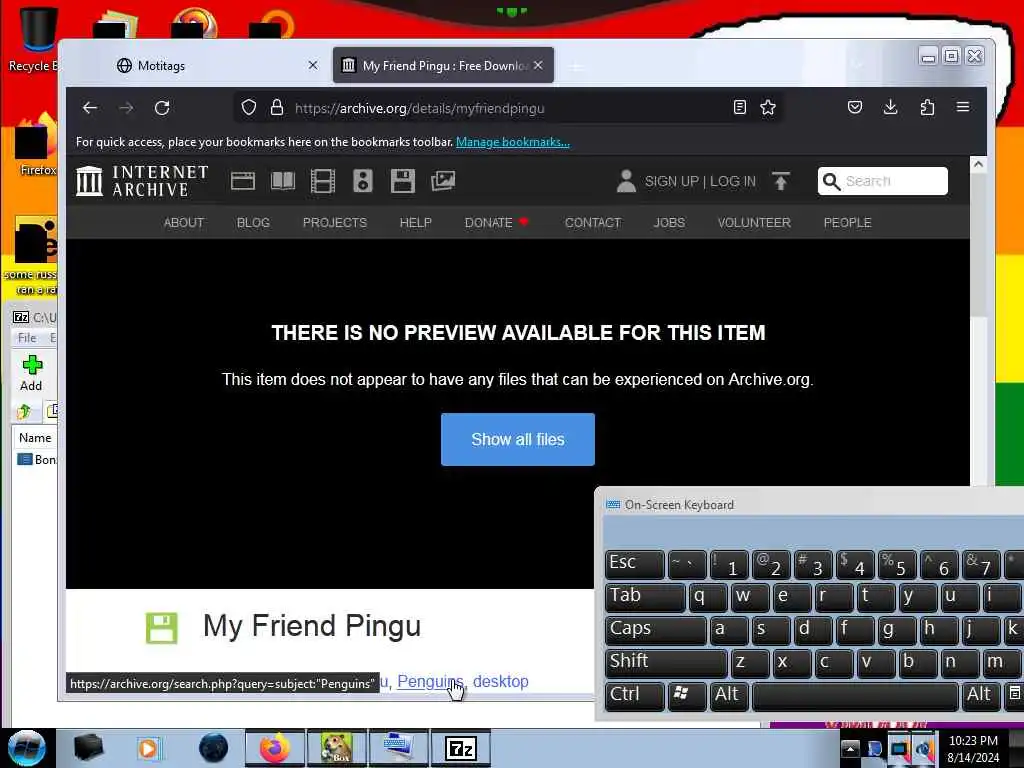Click the Add button in 7-Zip window
The height and width of the screenshot is (768, 1024).
(x=31, y=374)
